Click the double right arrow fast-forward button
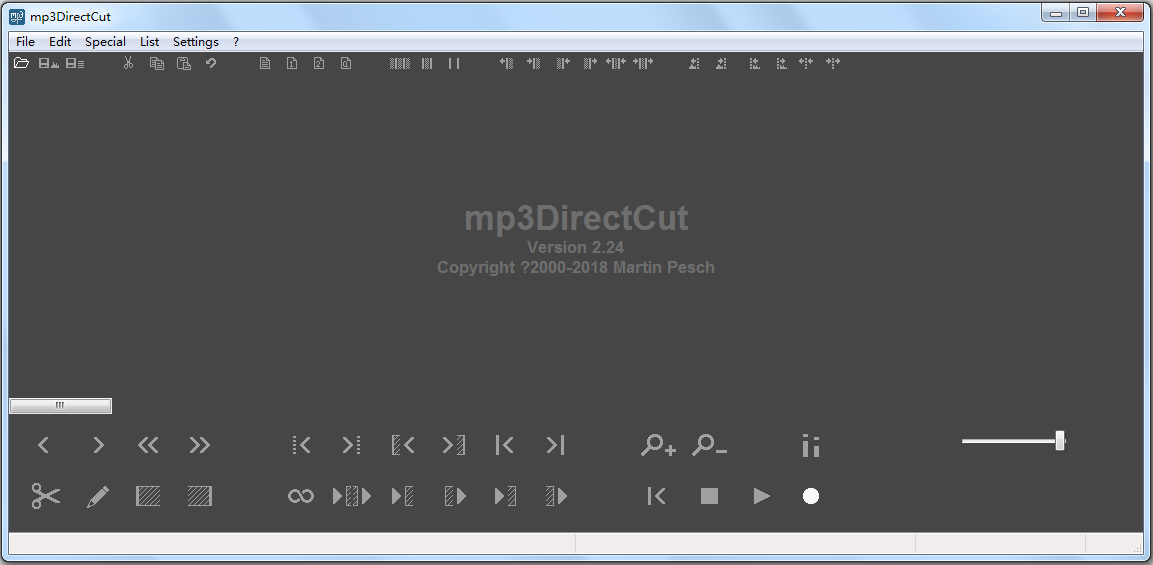Image resolution: width=1153 pixels, height=565 pixels. point(200,446)
